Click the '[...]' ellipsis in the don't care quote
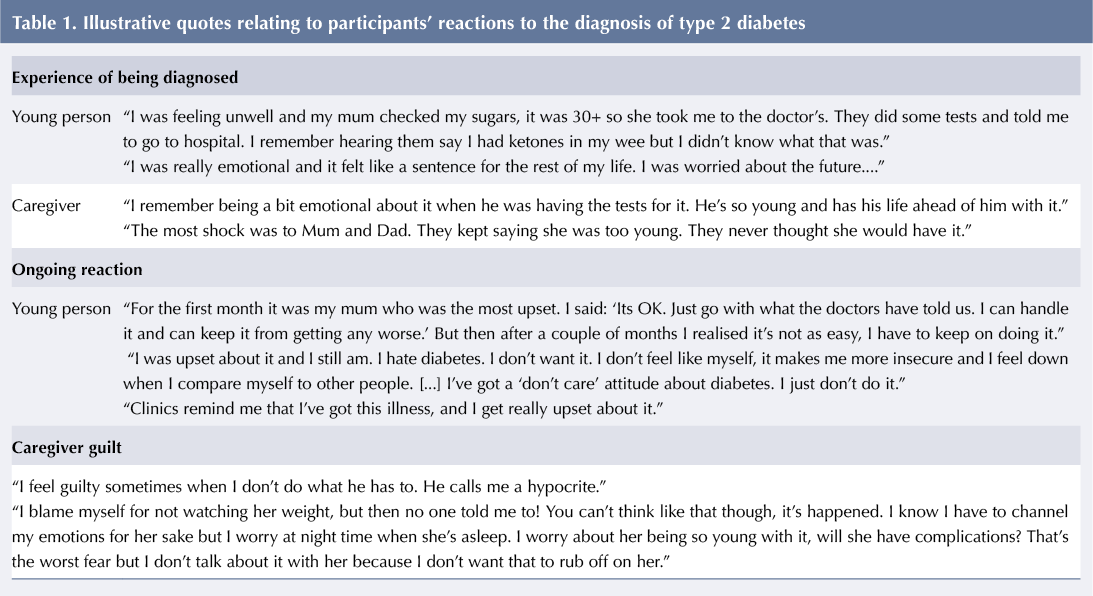 coord(430,384)
